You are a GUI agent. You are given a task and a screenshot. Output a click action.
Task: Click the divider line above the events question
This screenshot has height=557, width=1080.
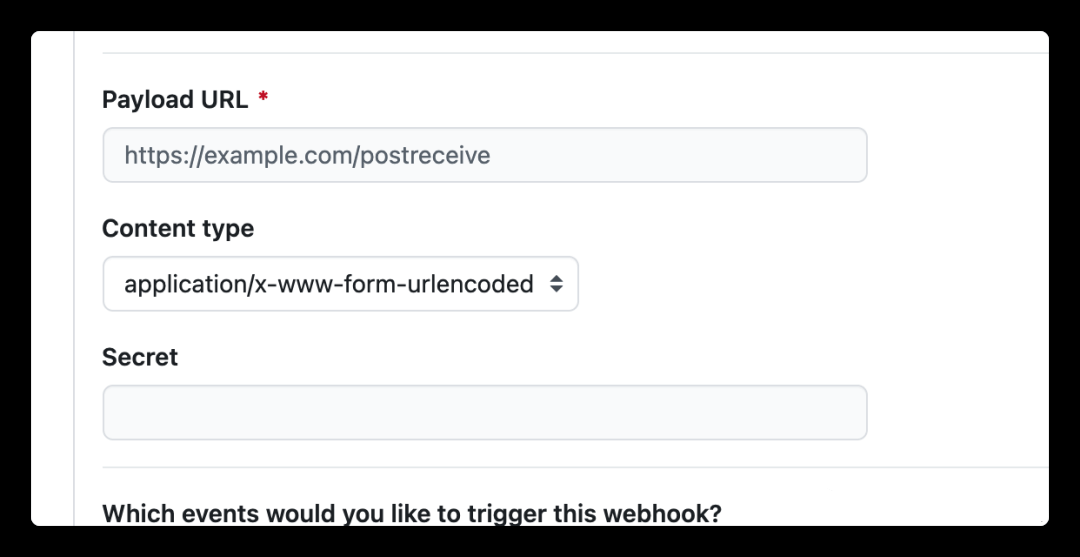click(575, 467)
